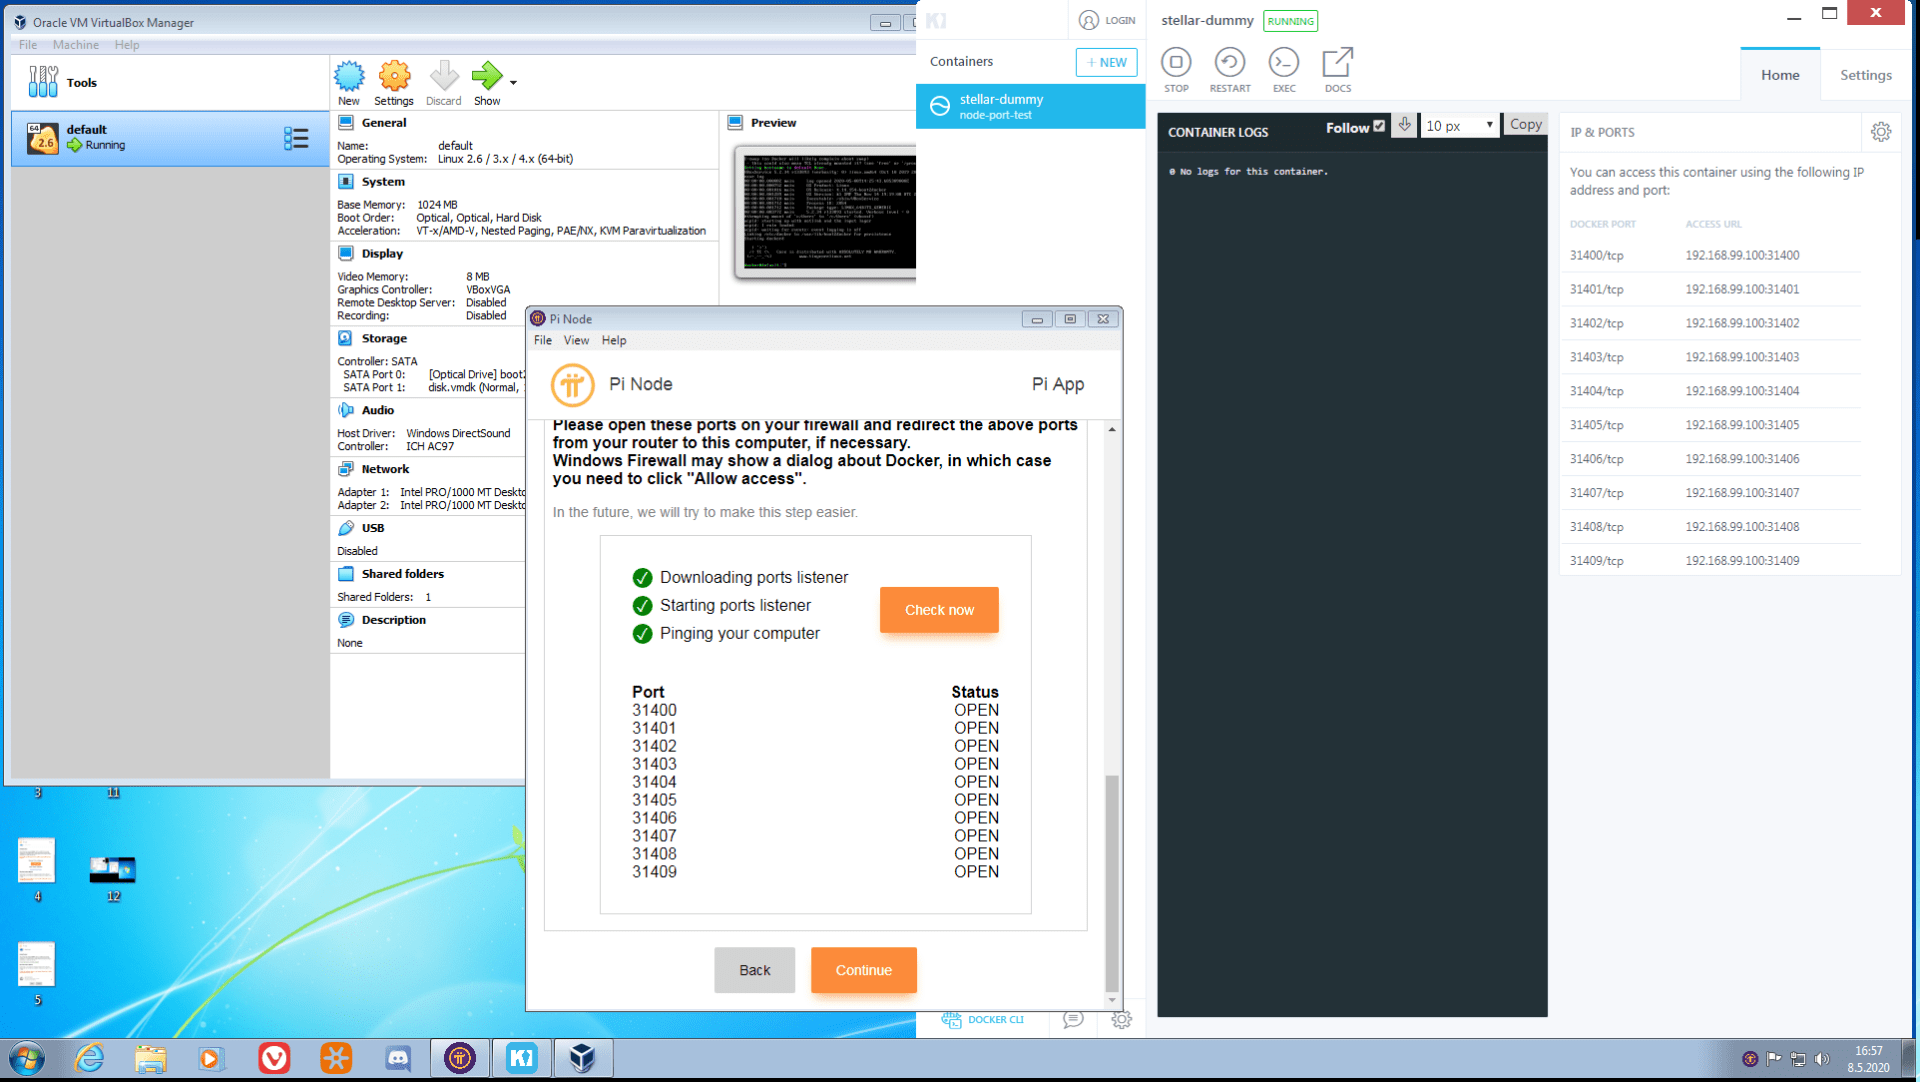Open desktop shortcut labeled 12
Viewport: 1920px width, 1082px height.
click(x=113, y=877)
